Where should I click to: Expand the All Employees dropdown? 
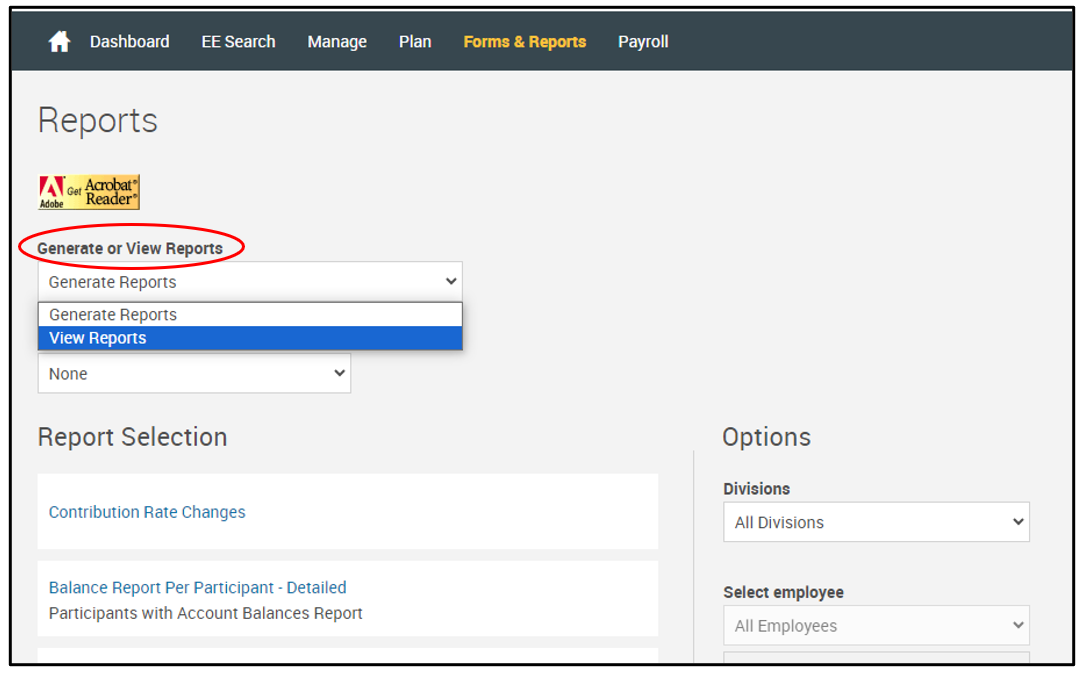[x=876, y=626]
